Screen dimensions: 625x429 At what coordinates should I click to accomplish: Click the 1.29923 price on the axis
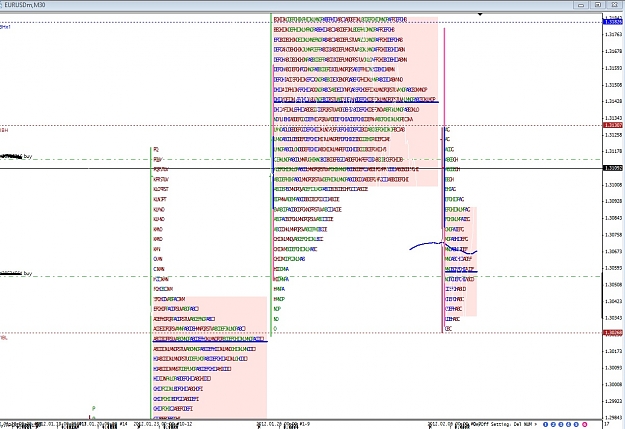(x=614, y=401)
